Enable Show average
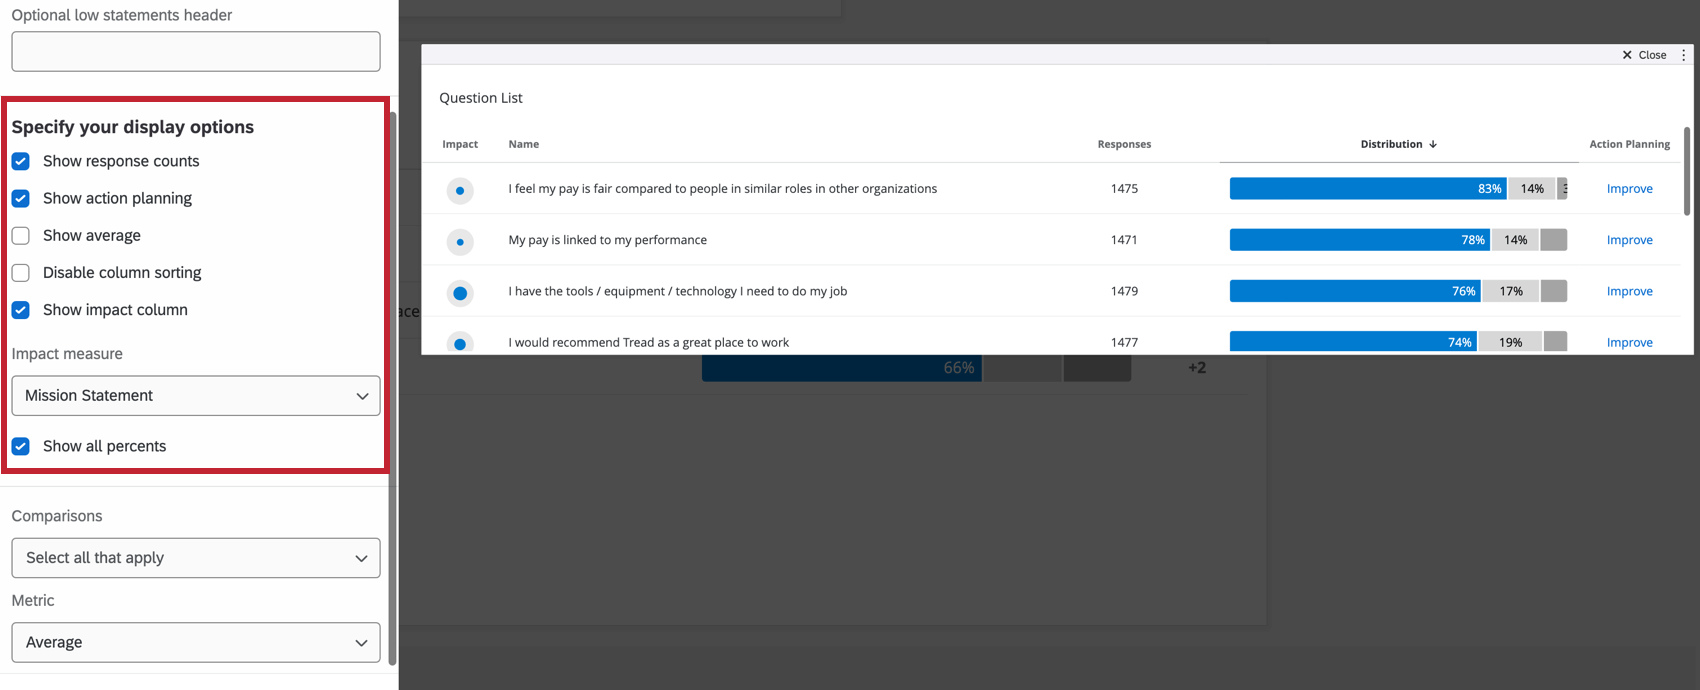Screen dimensions: 1700x690 21,235
